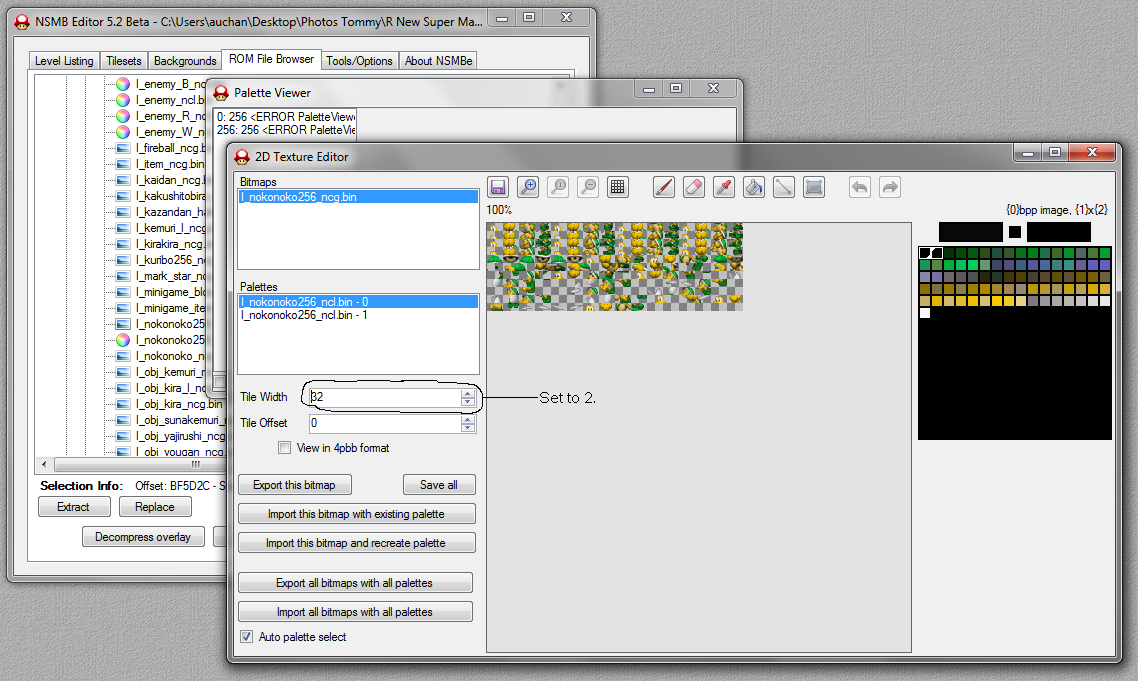Pick the Eyedropper color tool
Viewport: 1138px width, 681px height.
[725, 187]
